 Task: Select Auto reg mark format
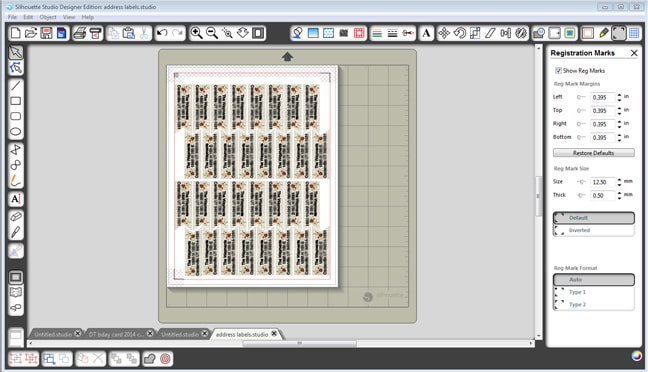pyautogui.click(x=593, y=280)
